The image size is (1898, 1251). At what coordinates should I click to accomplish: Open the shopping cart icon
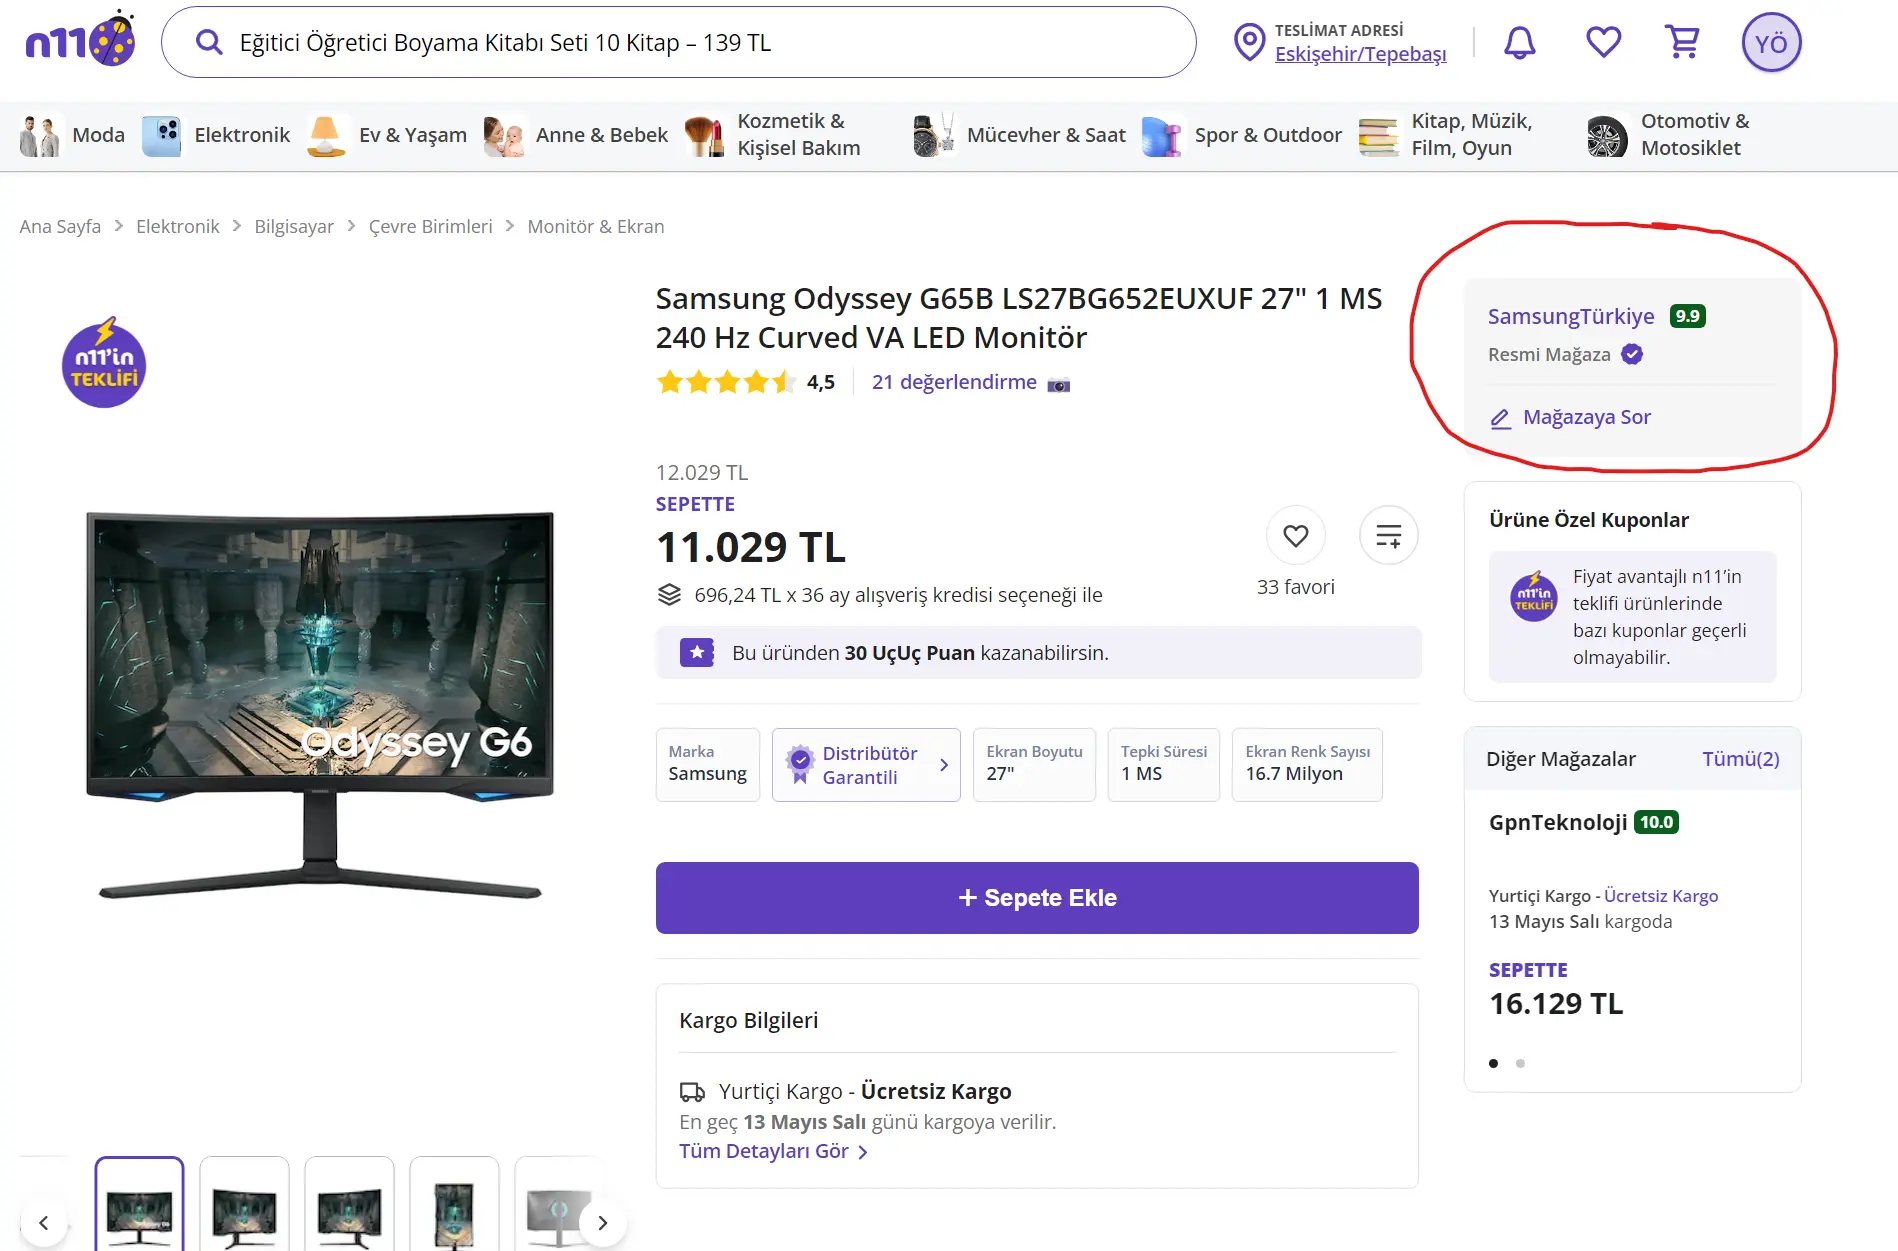click(1683, 42)
